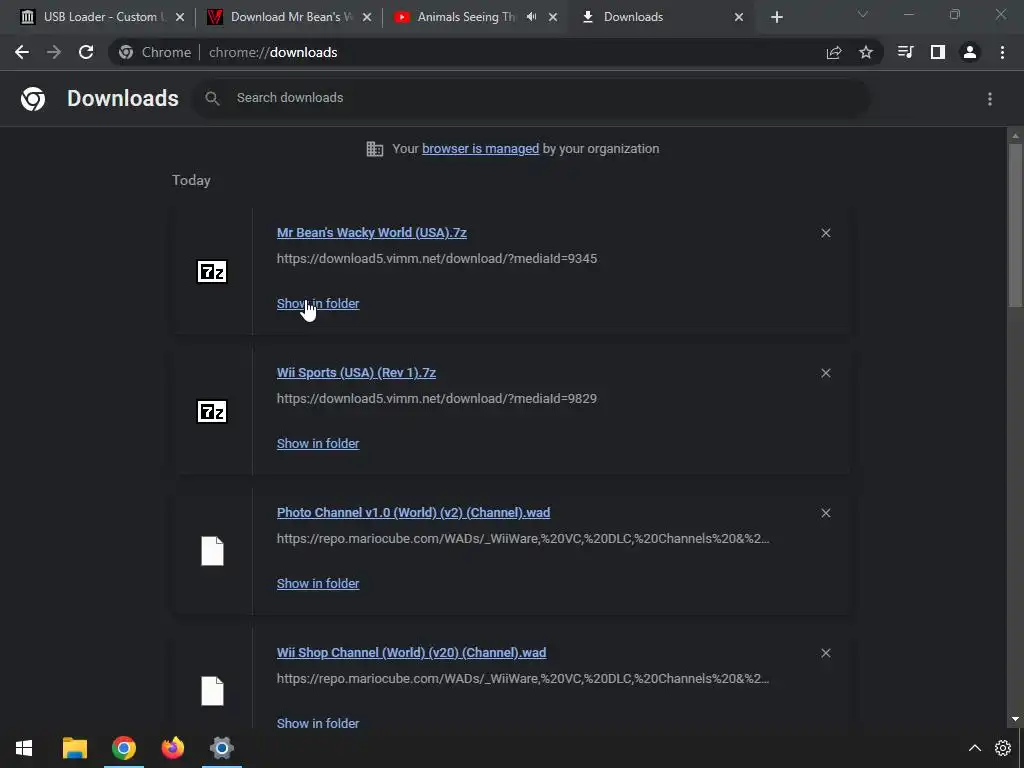Show Wii Sports download in folder
Screen dimensions: 1024x768
318,443
